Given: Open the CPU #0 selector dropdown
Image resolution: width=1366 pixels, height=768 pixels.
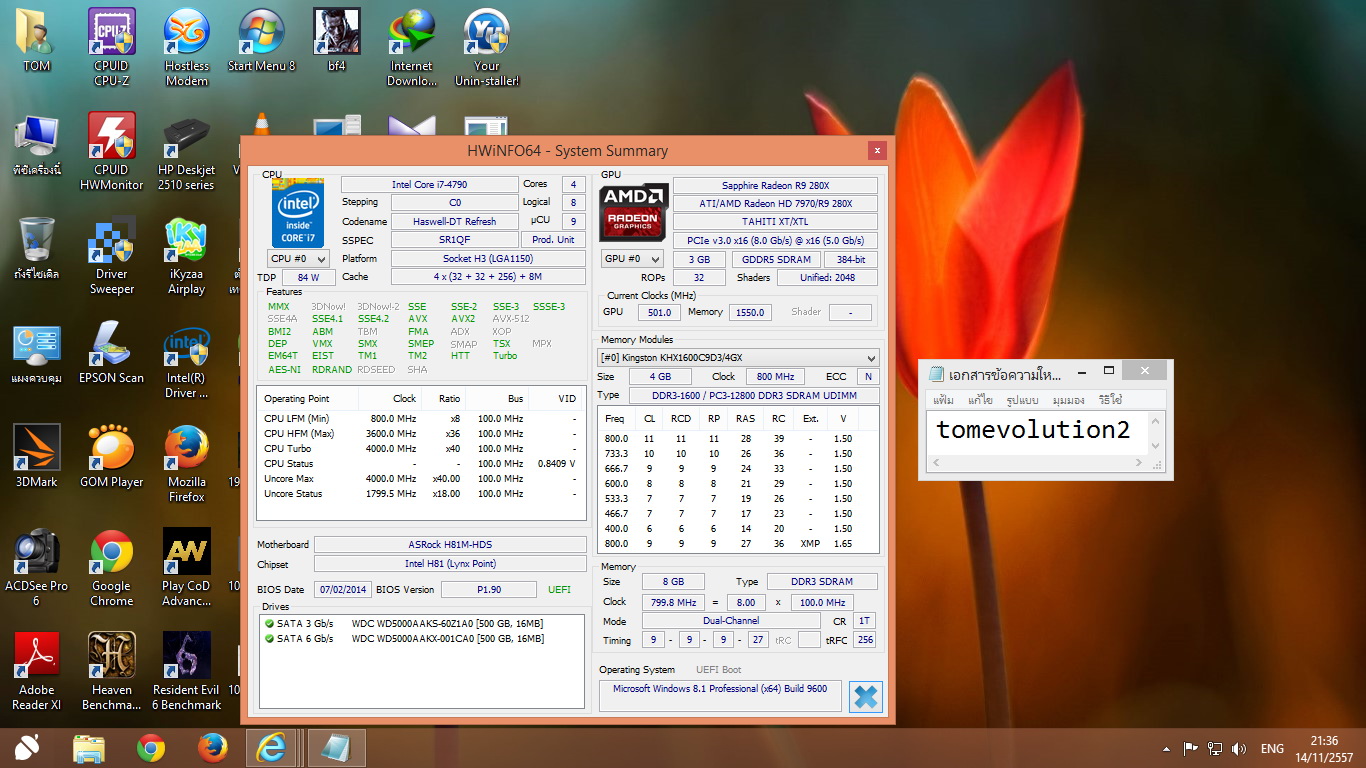Looking at the screenshot, I should (x=298, y=259).
